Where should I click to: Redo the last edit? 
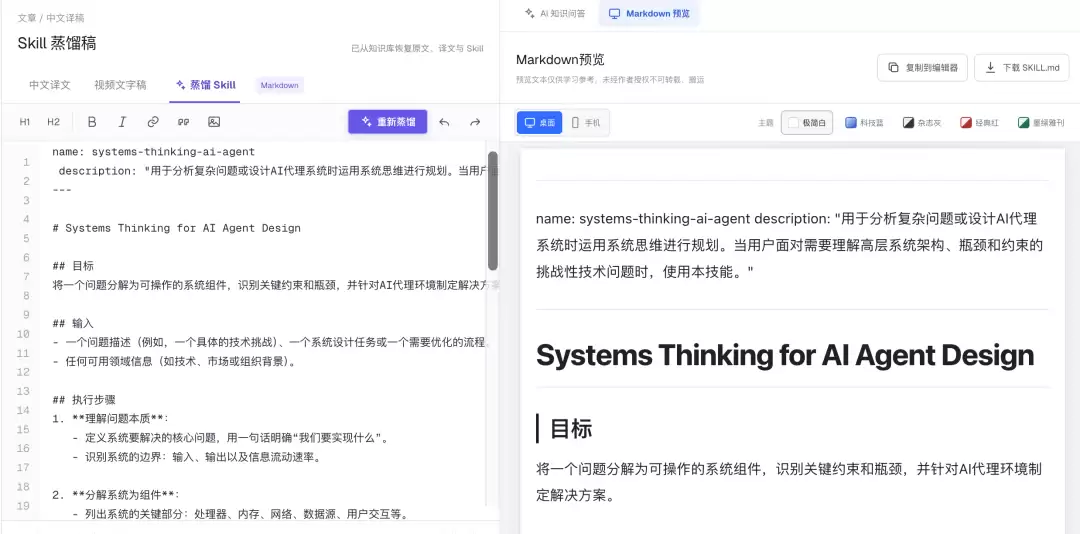[475, 122]
